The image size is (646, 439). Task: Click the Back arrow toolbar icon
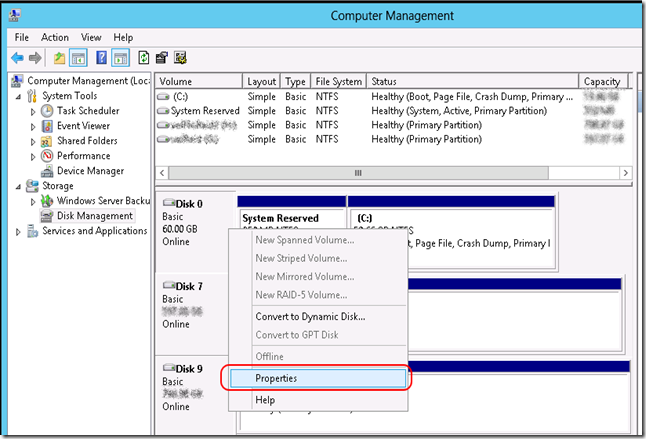(17, 58)
